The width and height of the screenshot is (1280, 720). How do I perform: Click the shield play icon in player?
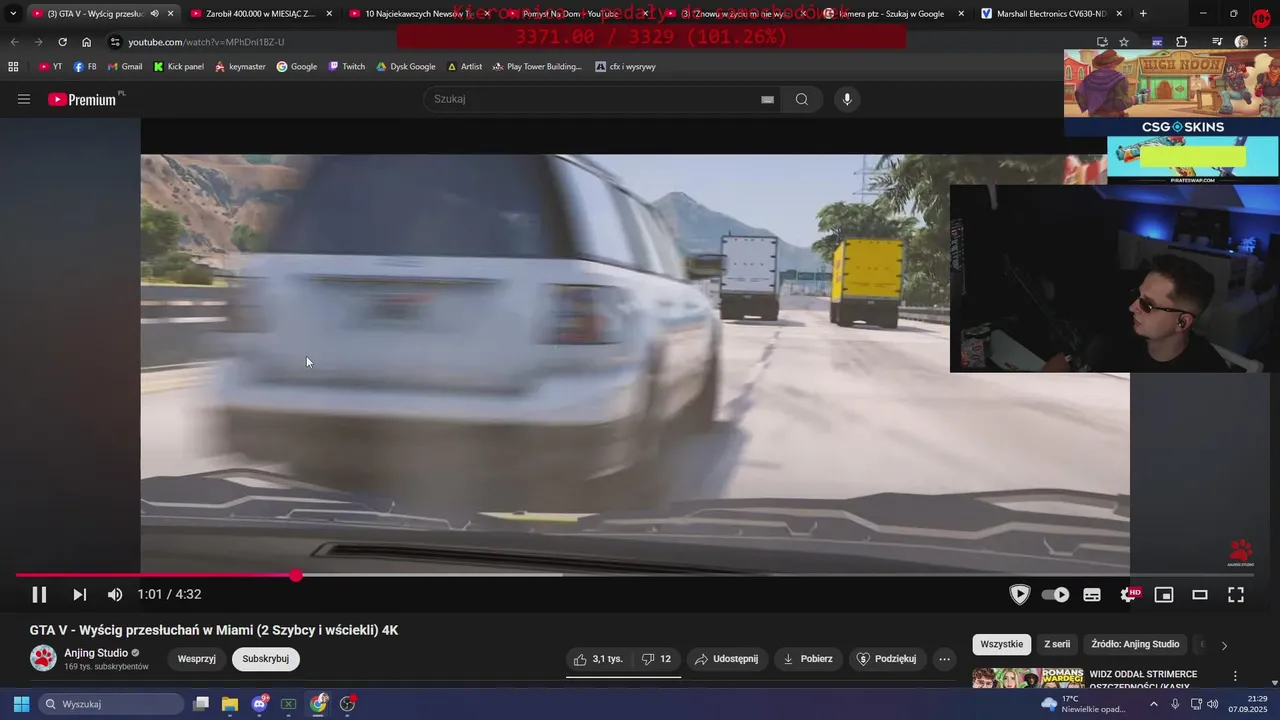click(x=1019, y=594)
